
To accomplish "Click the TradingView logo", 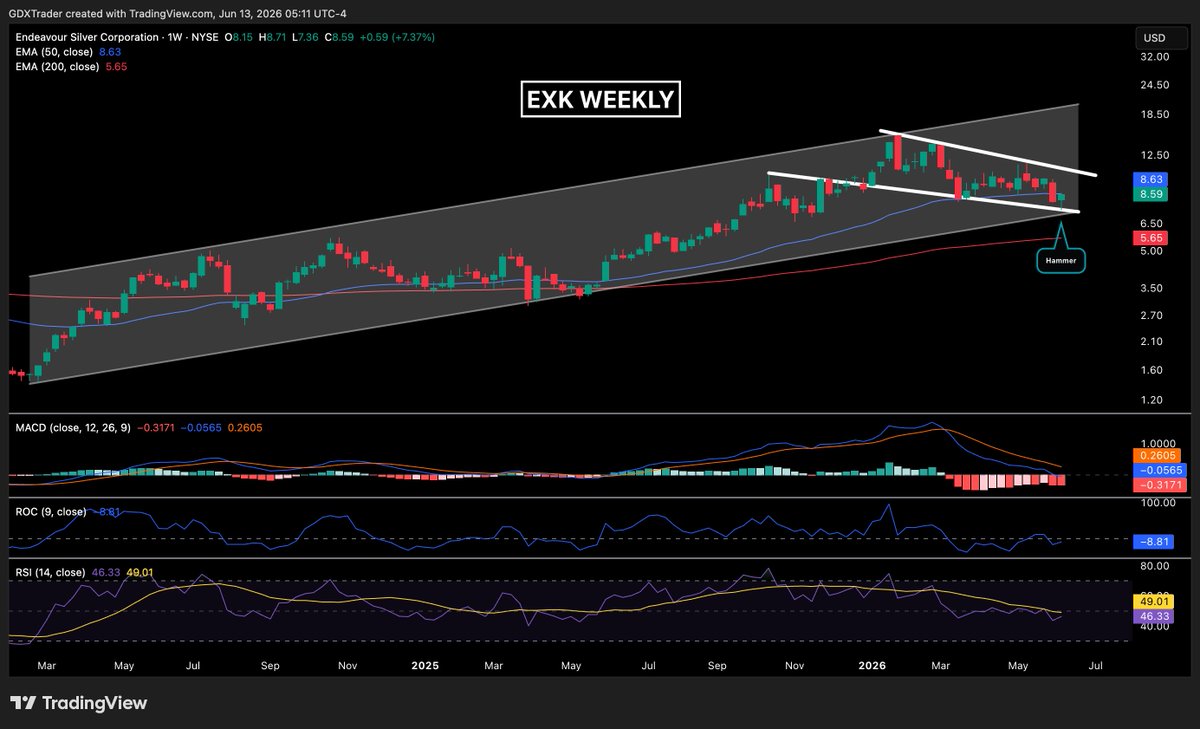I will click(x=79, y=703).
